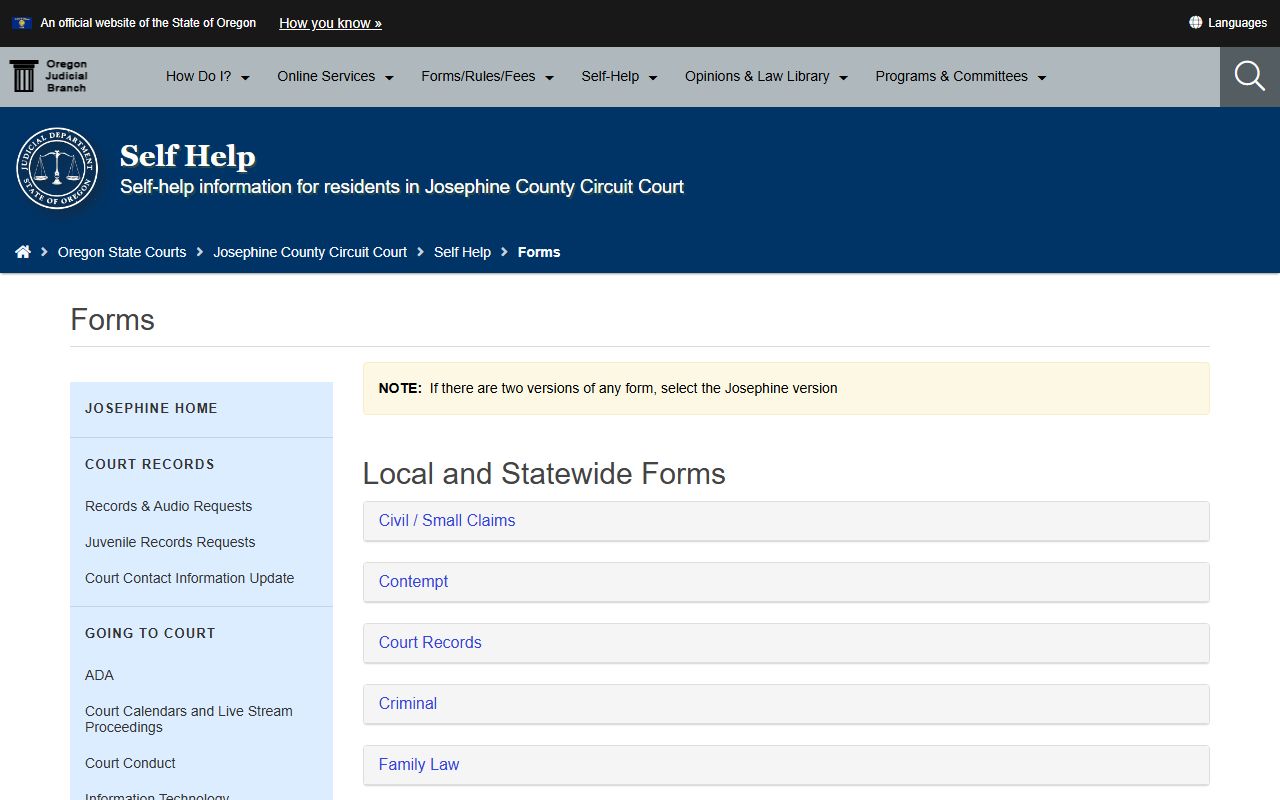Screen dimensions: 1280x800
Task: Click the Forms breadcrumb item
Action: [x=539, y=252]
